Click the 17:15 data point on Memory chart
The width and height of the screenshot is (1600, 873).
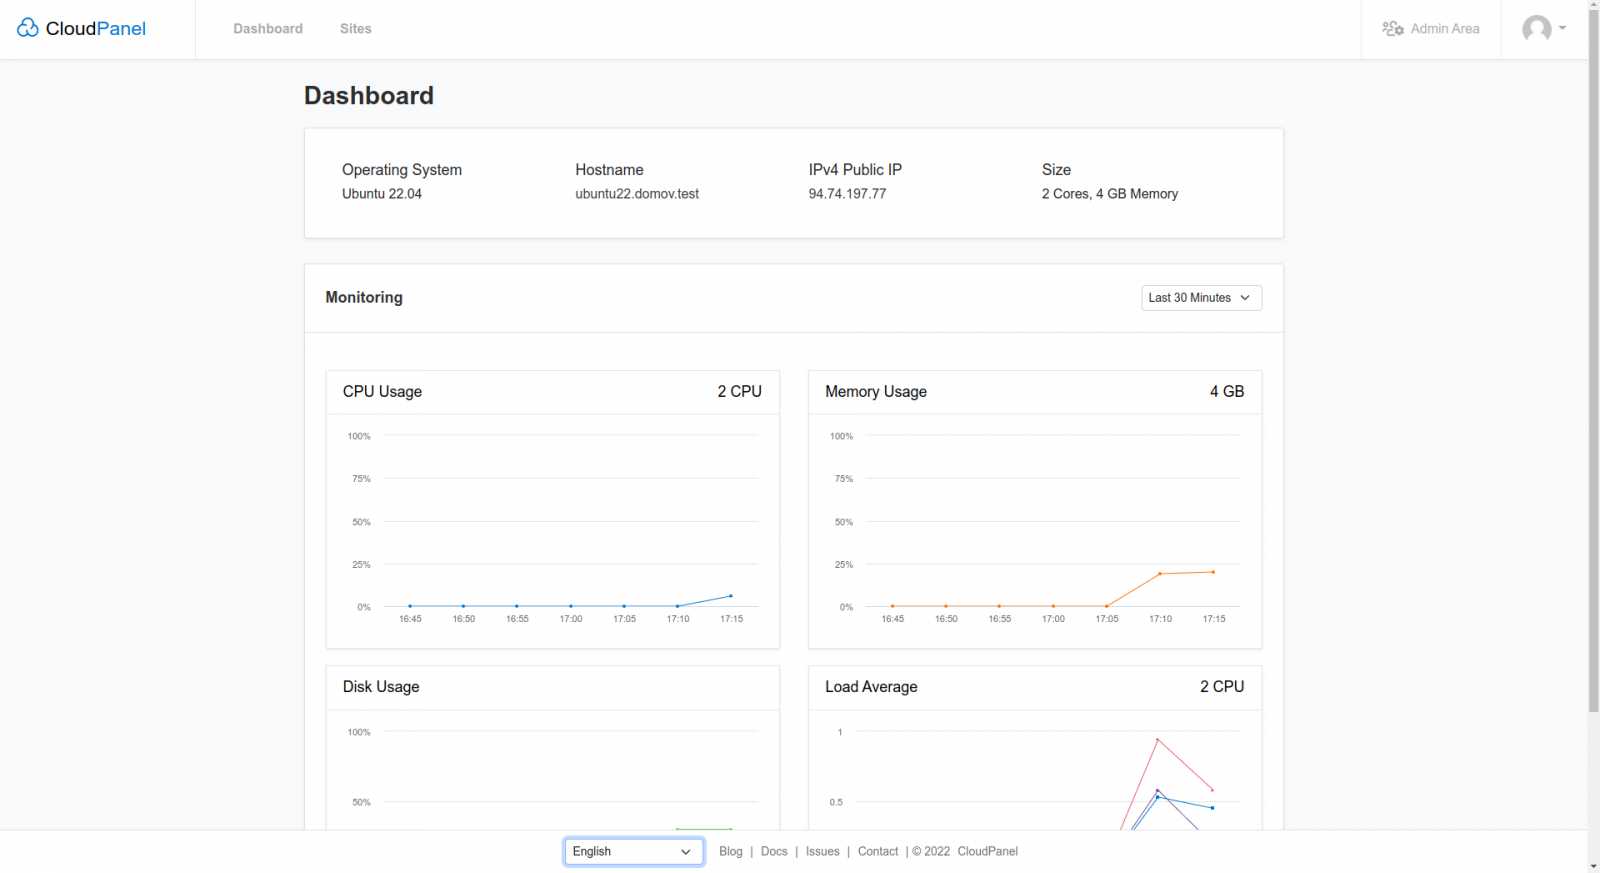pyautogui.click(x=1214, y=572)
